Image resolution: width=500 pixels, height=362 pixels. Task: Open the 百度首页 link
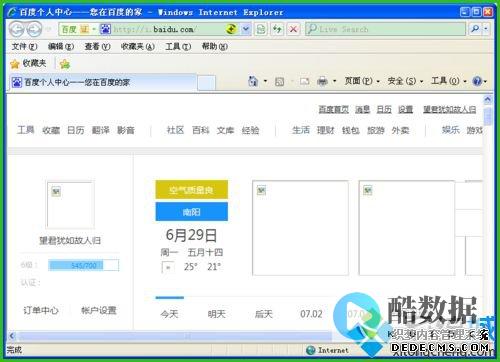pyautogui.click(x=333, y=109)
